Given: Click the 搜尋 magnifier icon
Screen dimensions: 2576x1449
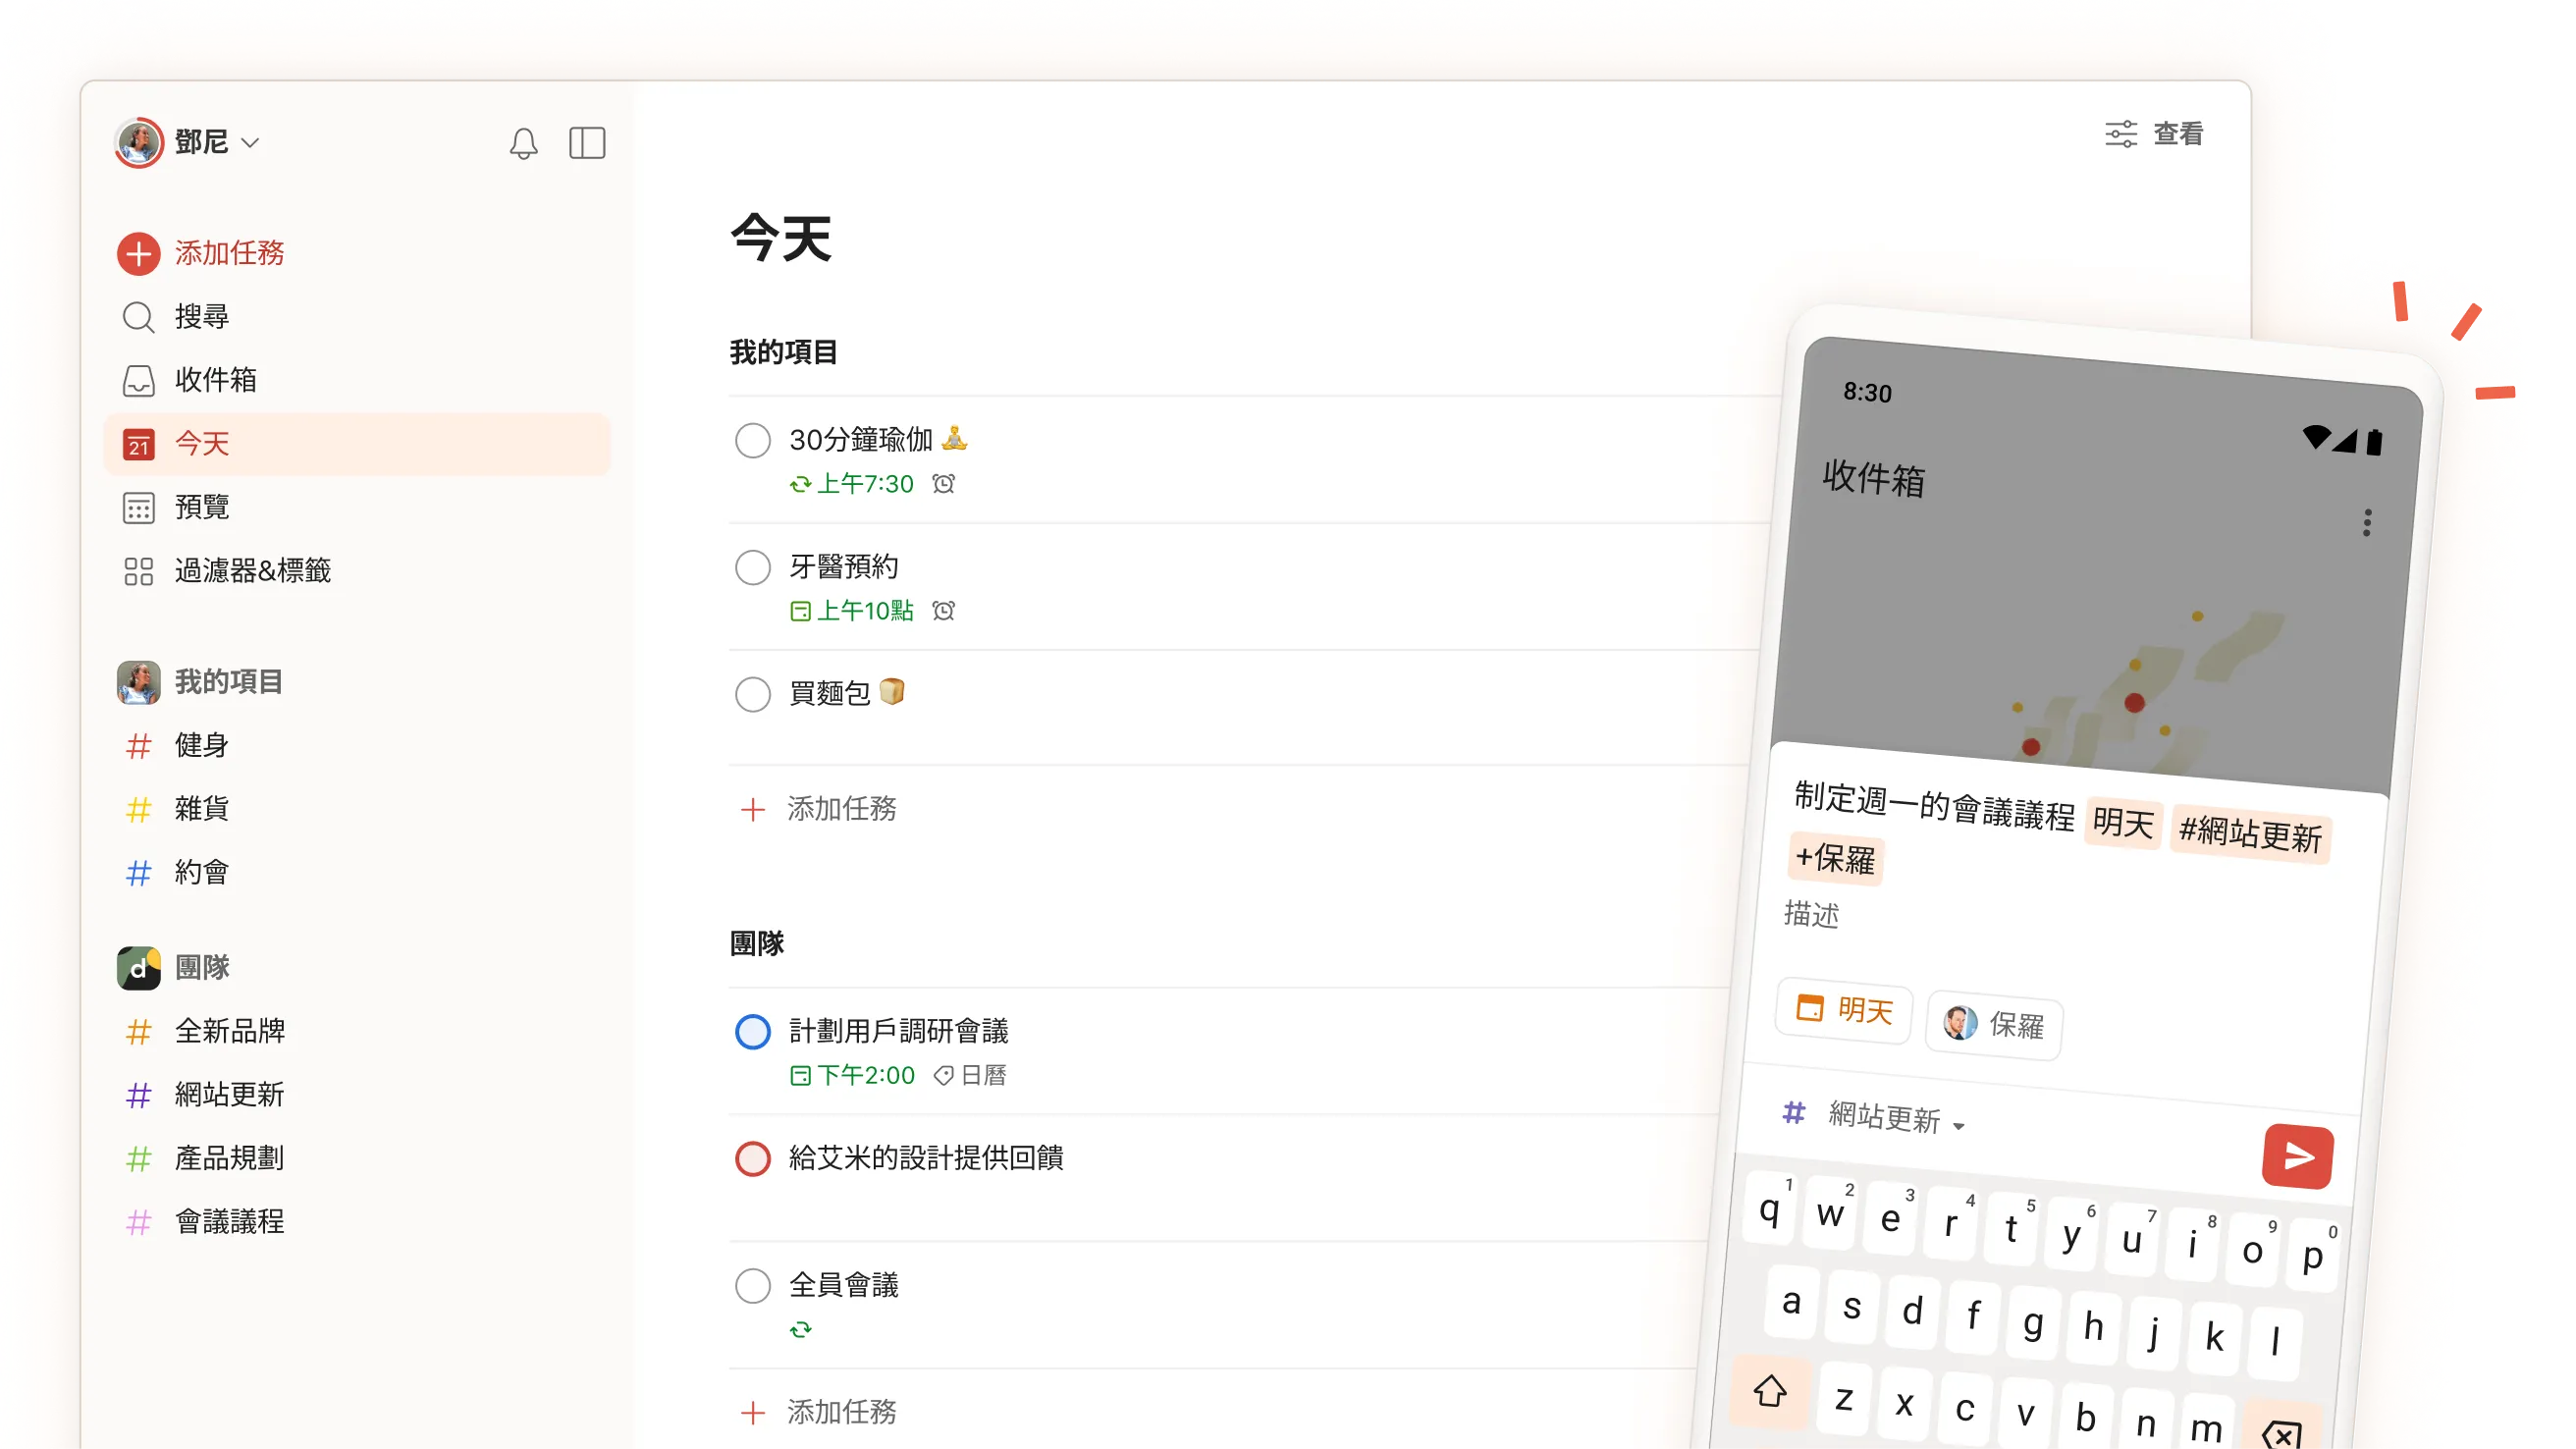Looking at the screenshot, I should 138,317.
